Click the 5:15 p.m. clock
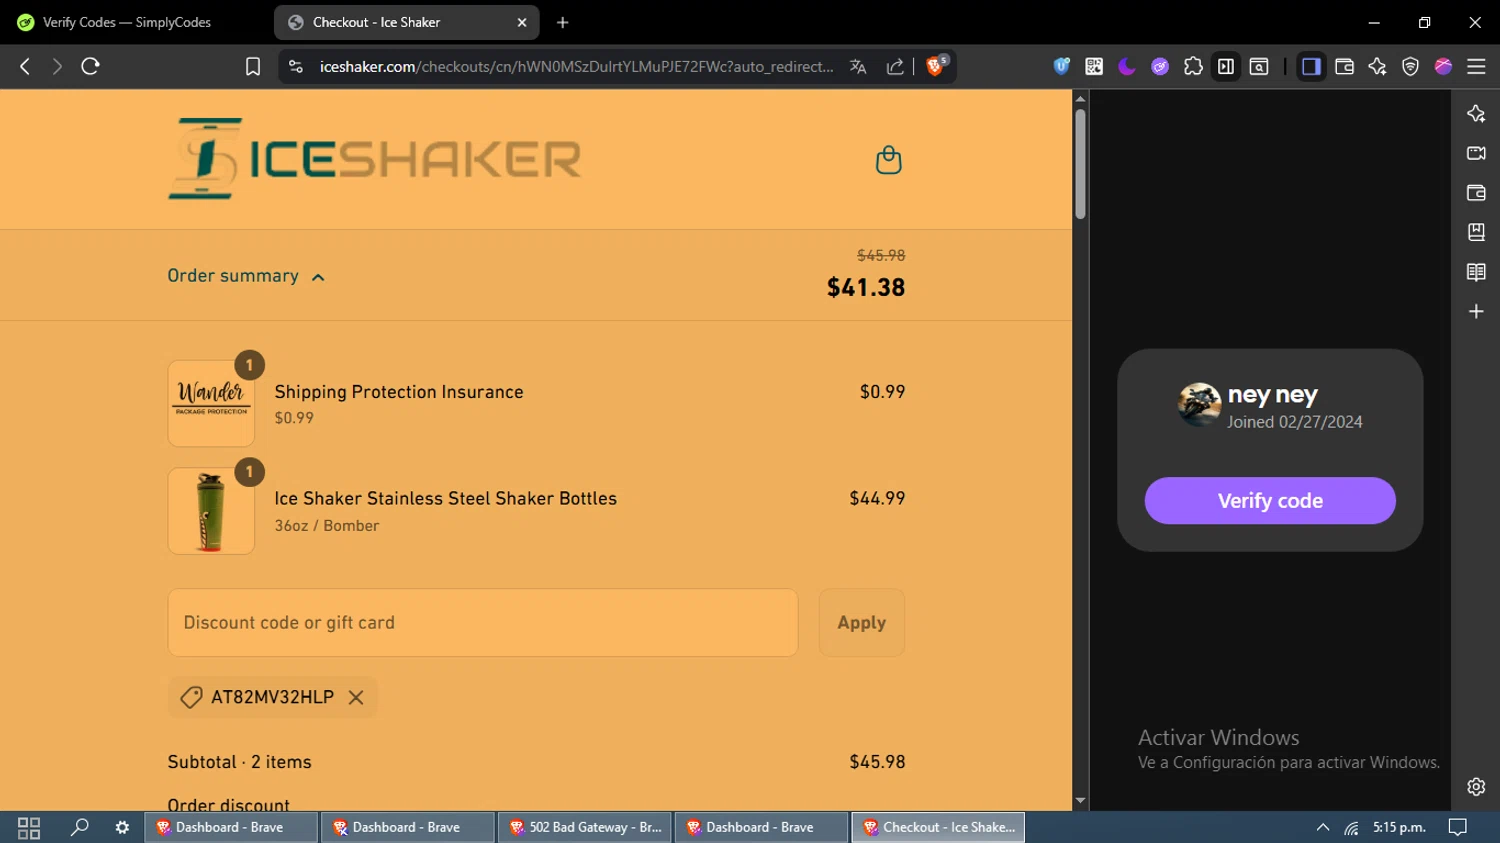1500x843 pixels. click(x=1399, y=827)
